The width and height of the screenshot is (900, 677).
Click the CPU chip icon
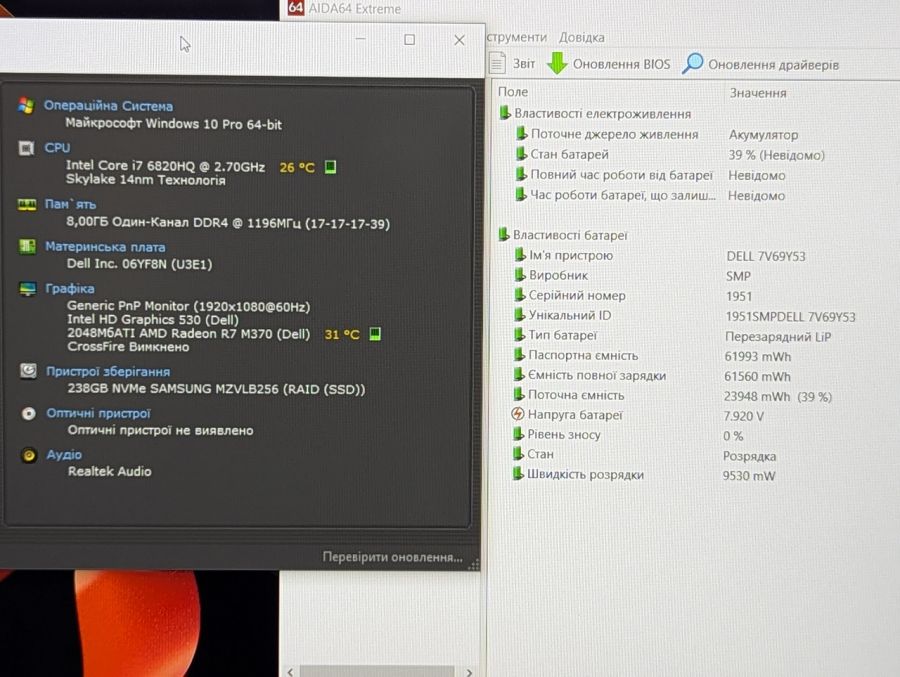[26, 148]
